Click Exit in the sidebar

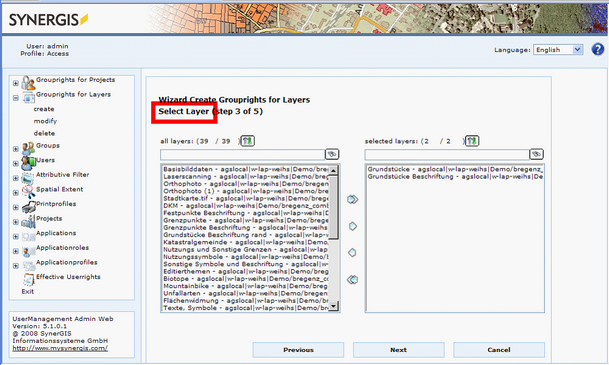[x=28, y=291]
